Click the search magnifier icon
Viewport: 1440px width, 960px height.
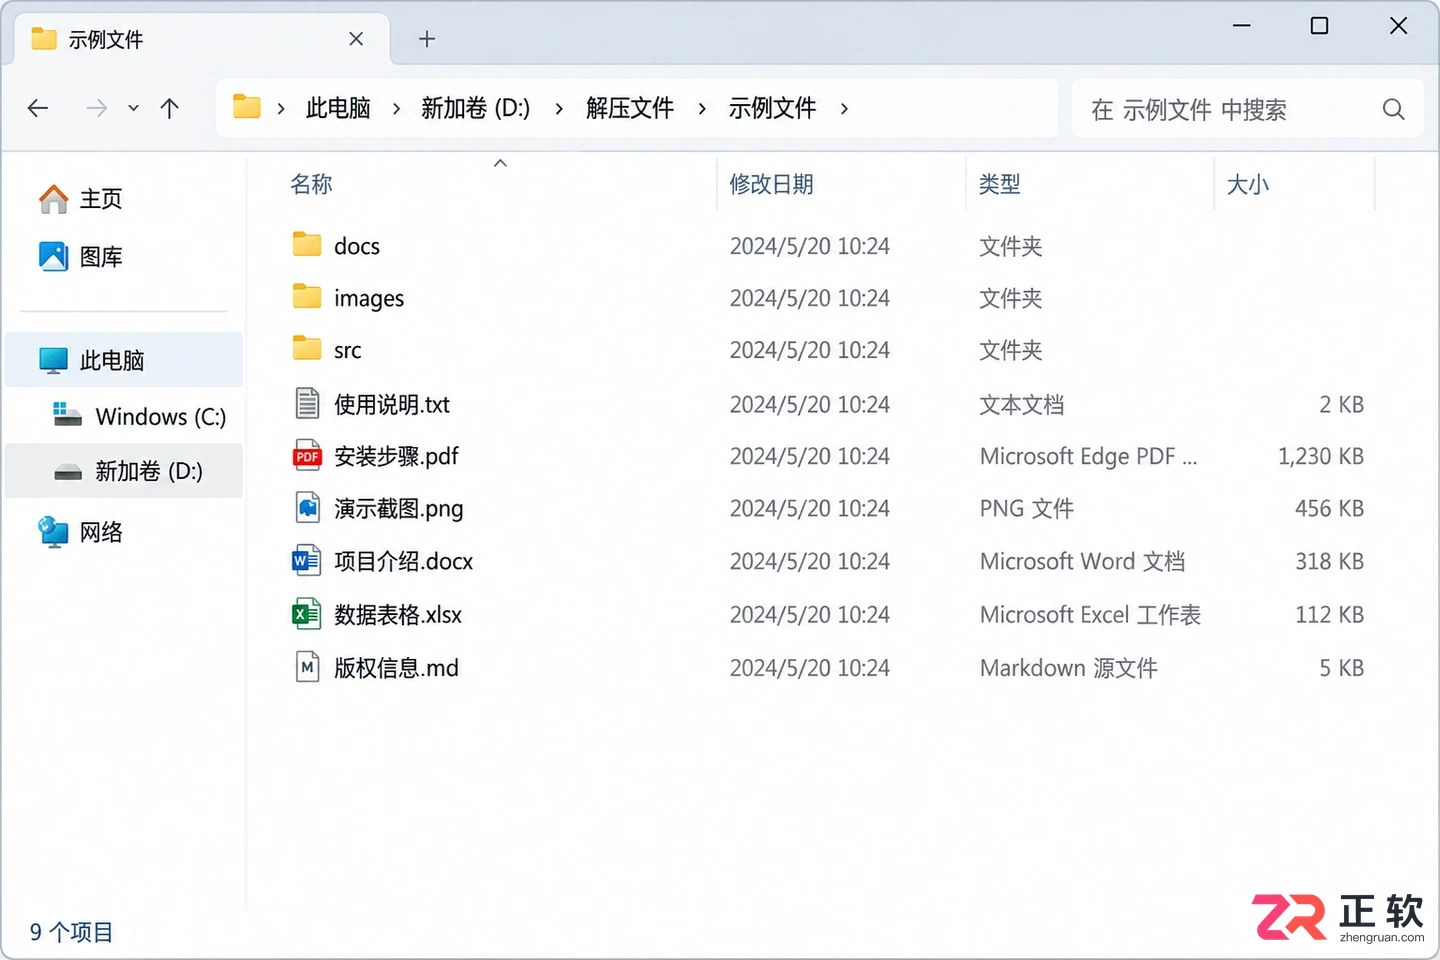[x=1393, y=109]
